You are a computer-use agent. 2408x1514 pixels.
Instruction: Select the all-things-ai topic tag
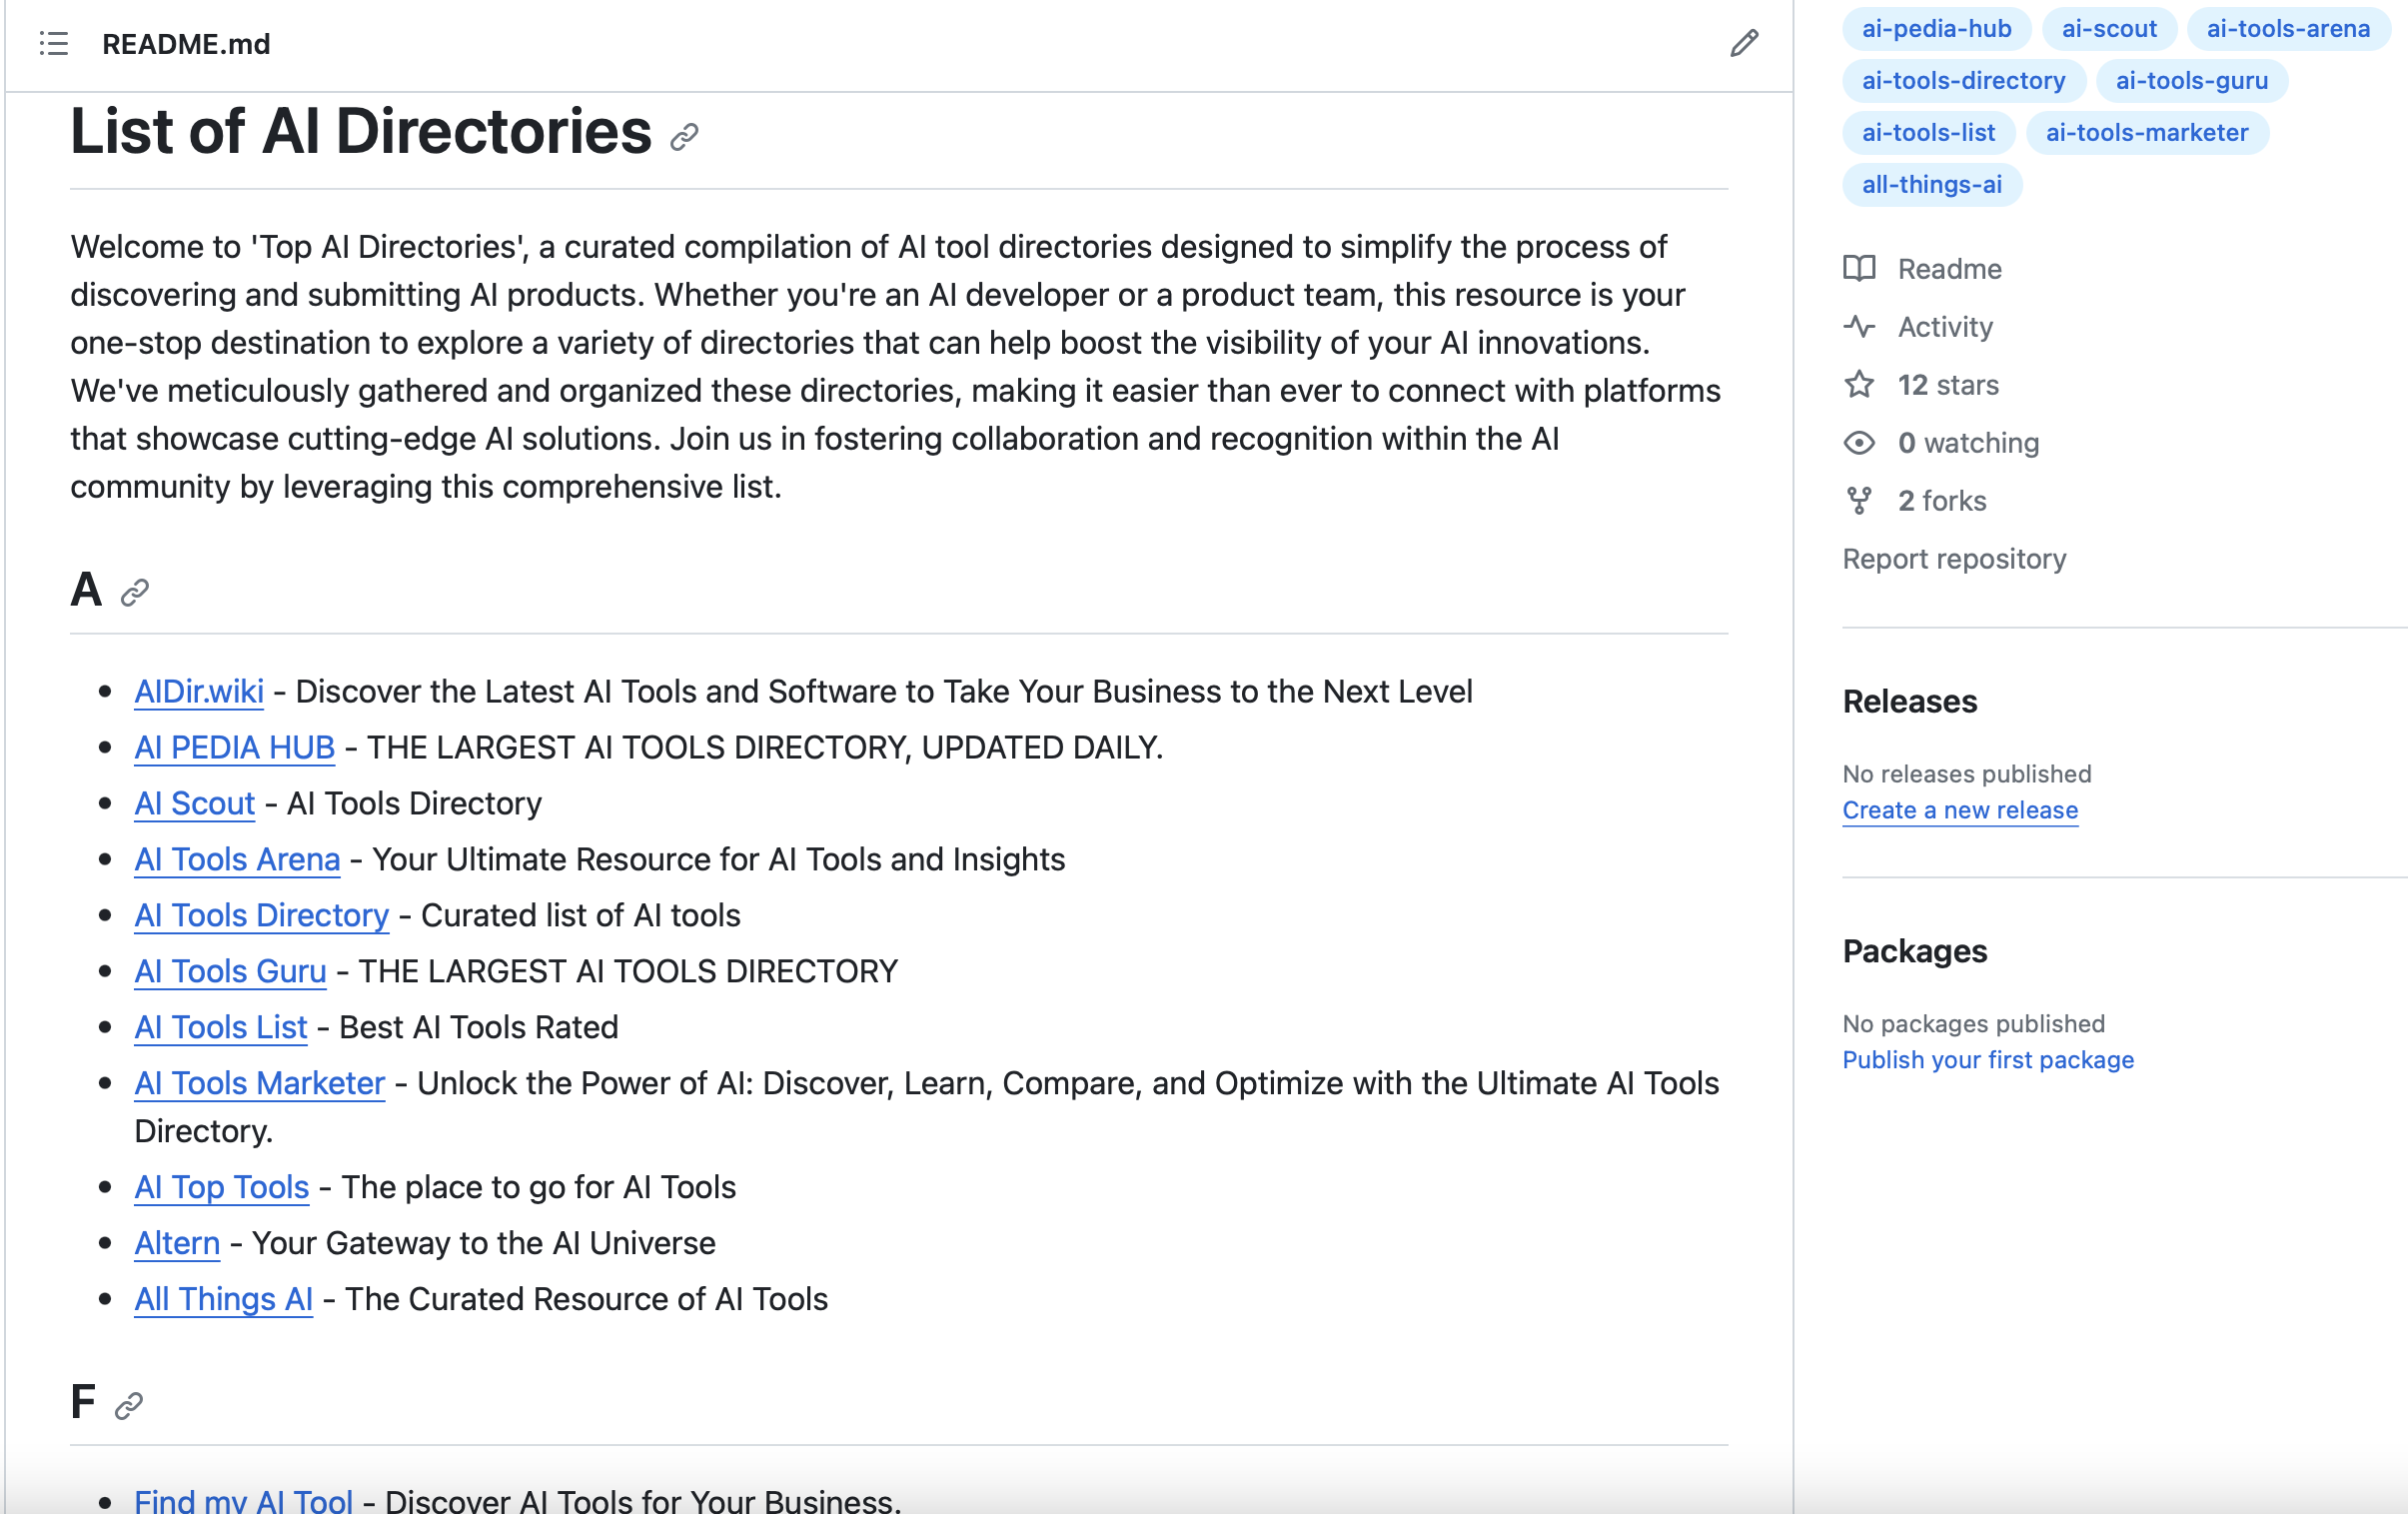(x=1932, y=184)
